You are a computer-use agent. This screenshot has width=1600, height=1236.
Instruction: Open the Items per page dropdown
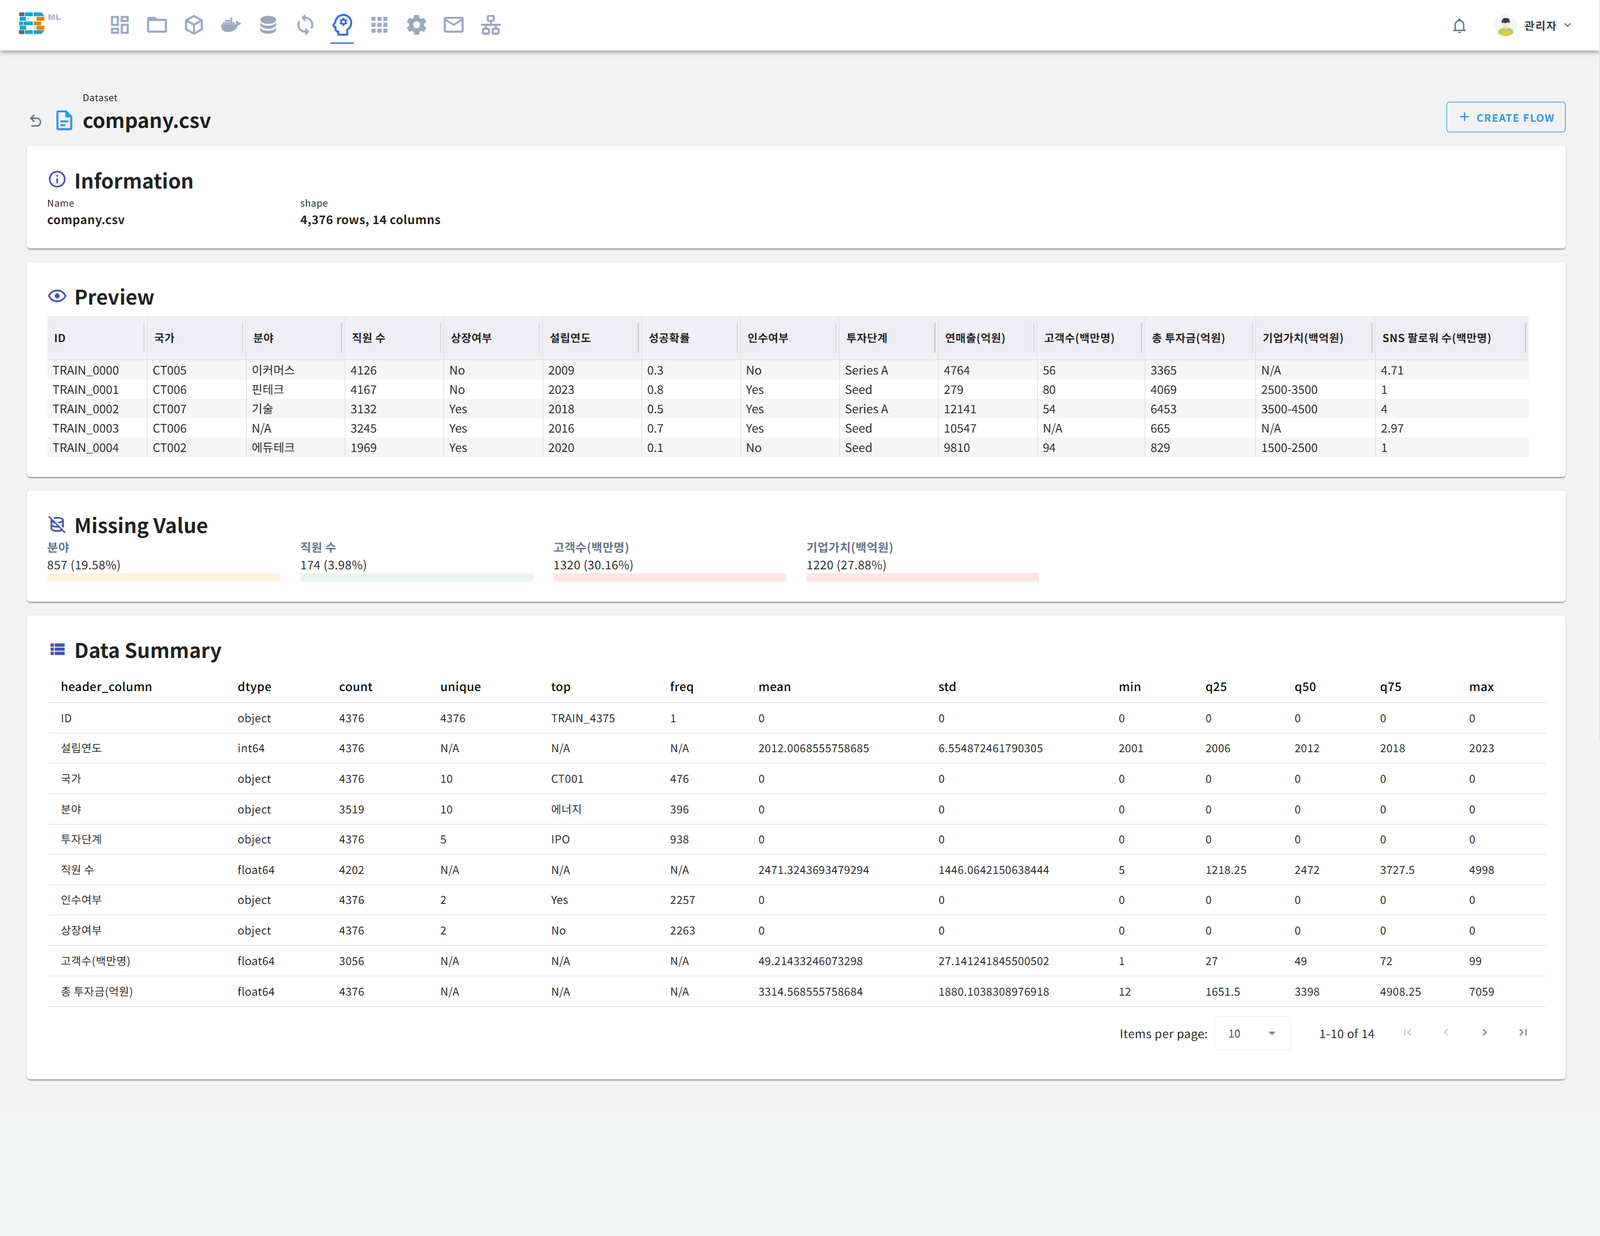point(1252,1033)
